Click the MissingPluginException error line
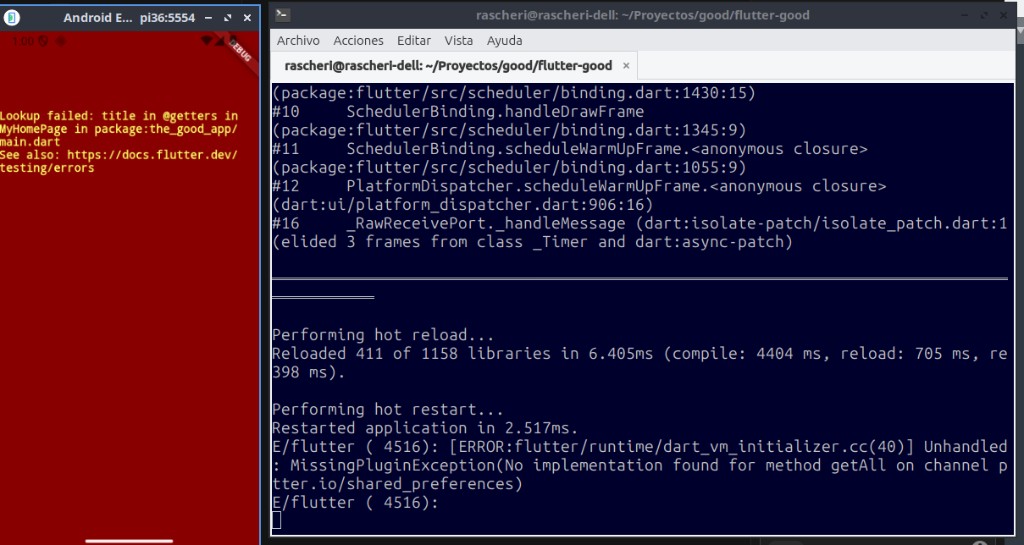Screen dimensions: 1024x545 [639, 465]
